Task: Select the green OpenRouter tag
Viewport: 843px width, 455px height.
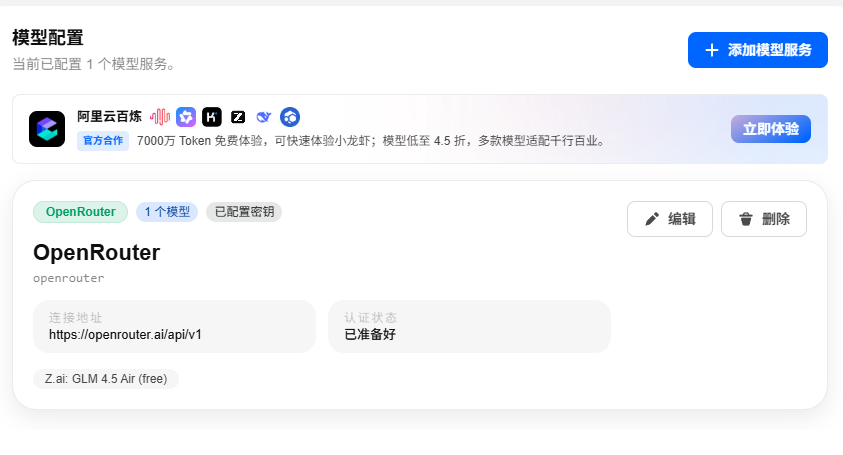Action: 80,212
